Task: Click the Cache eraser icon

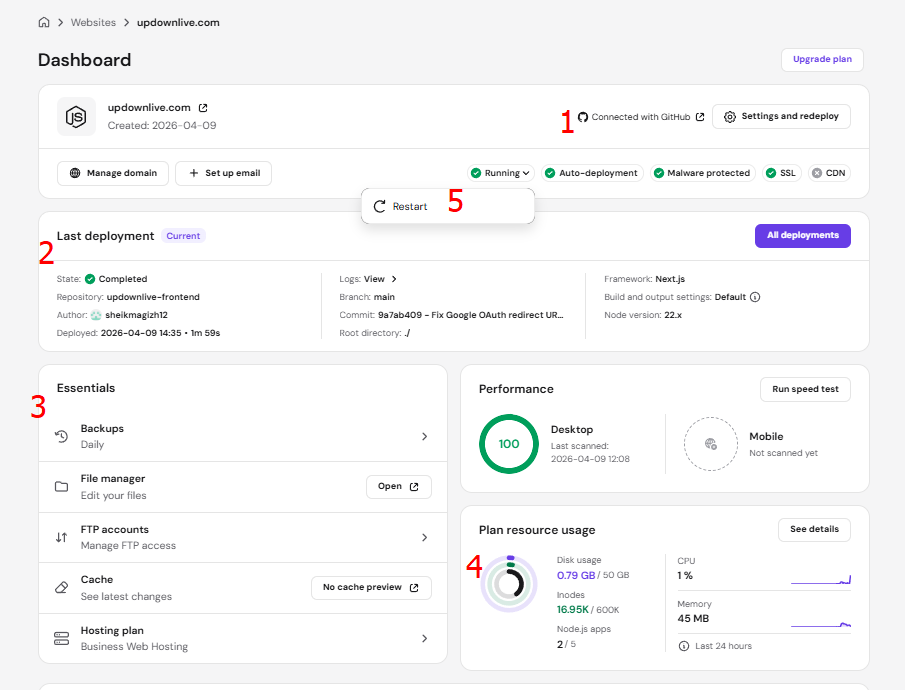Action: click(x=61, y=588)
